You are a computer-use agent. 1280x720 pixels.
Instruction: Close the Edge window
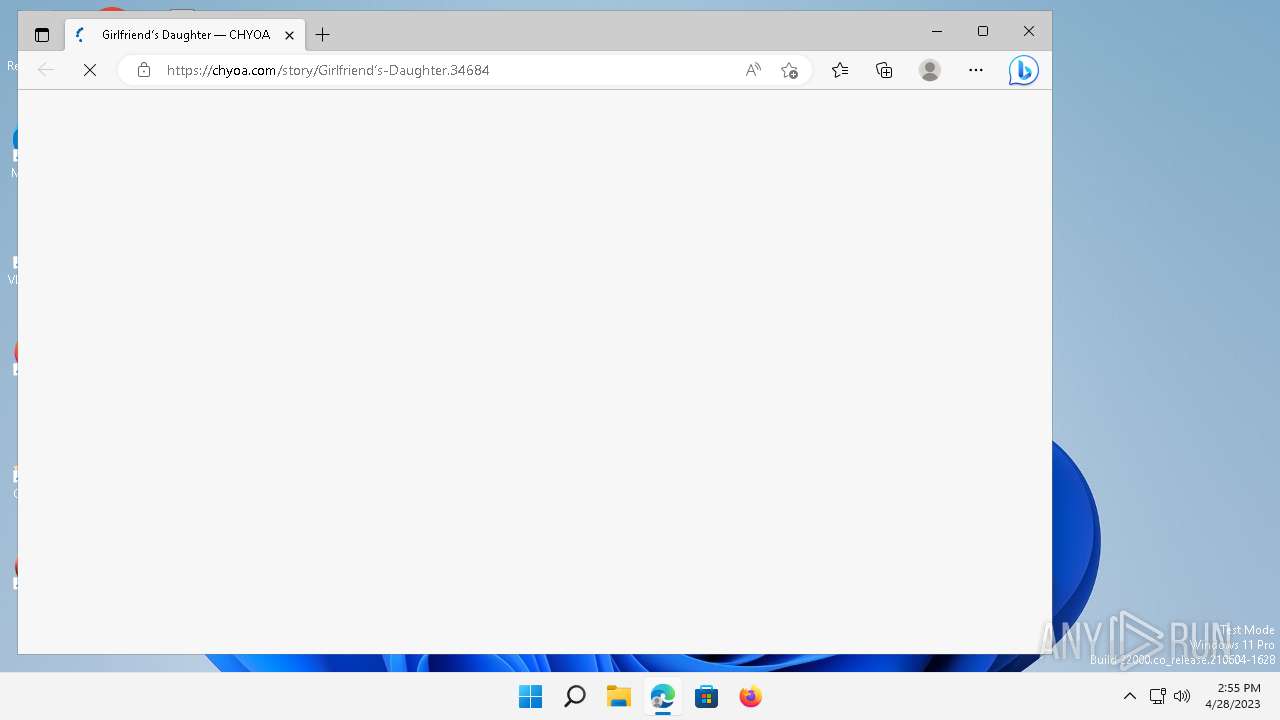(x=1029, y=32)
